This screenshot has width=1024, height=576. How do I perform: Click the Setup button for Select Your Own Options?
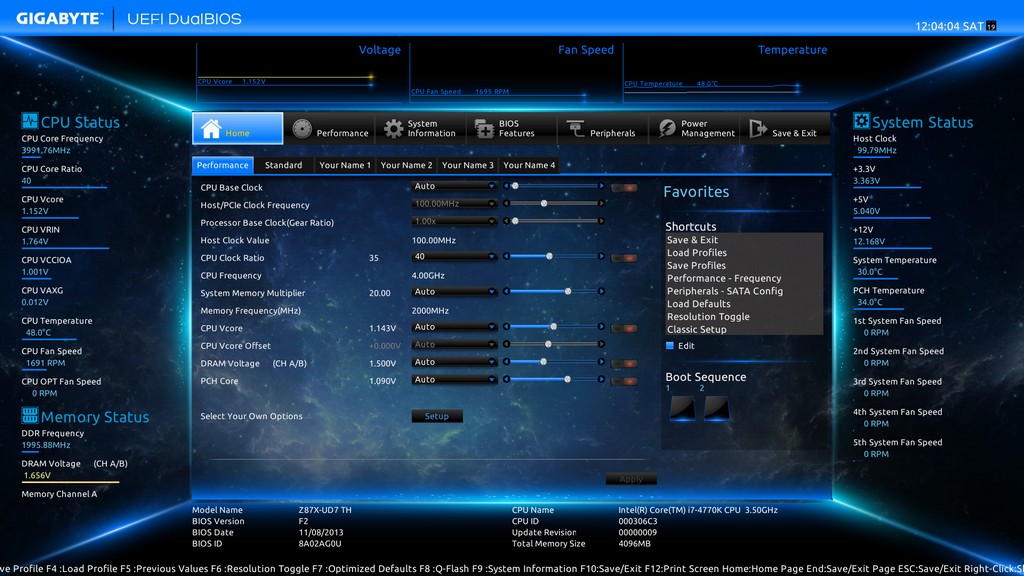coord(437,416)
